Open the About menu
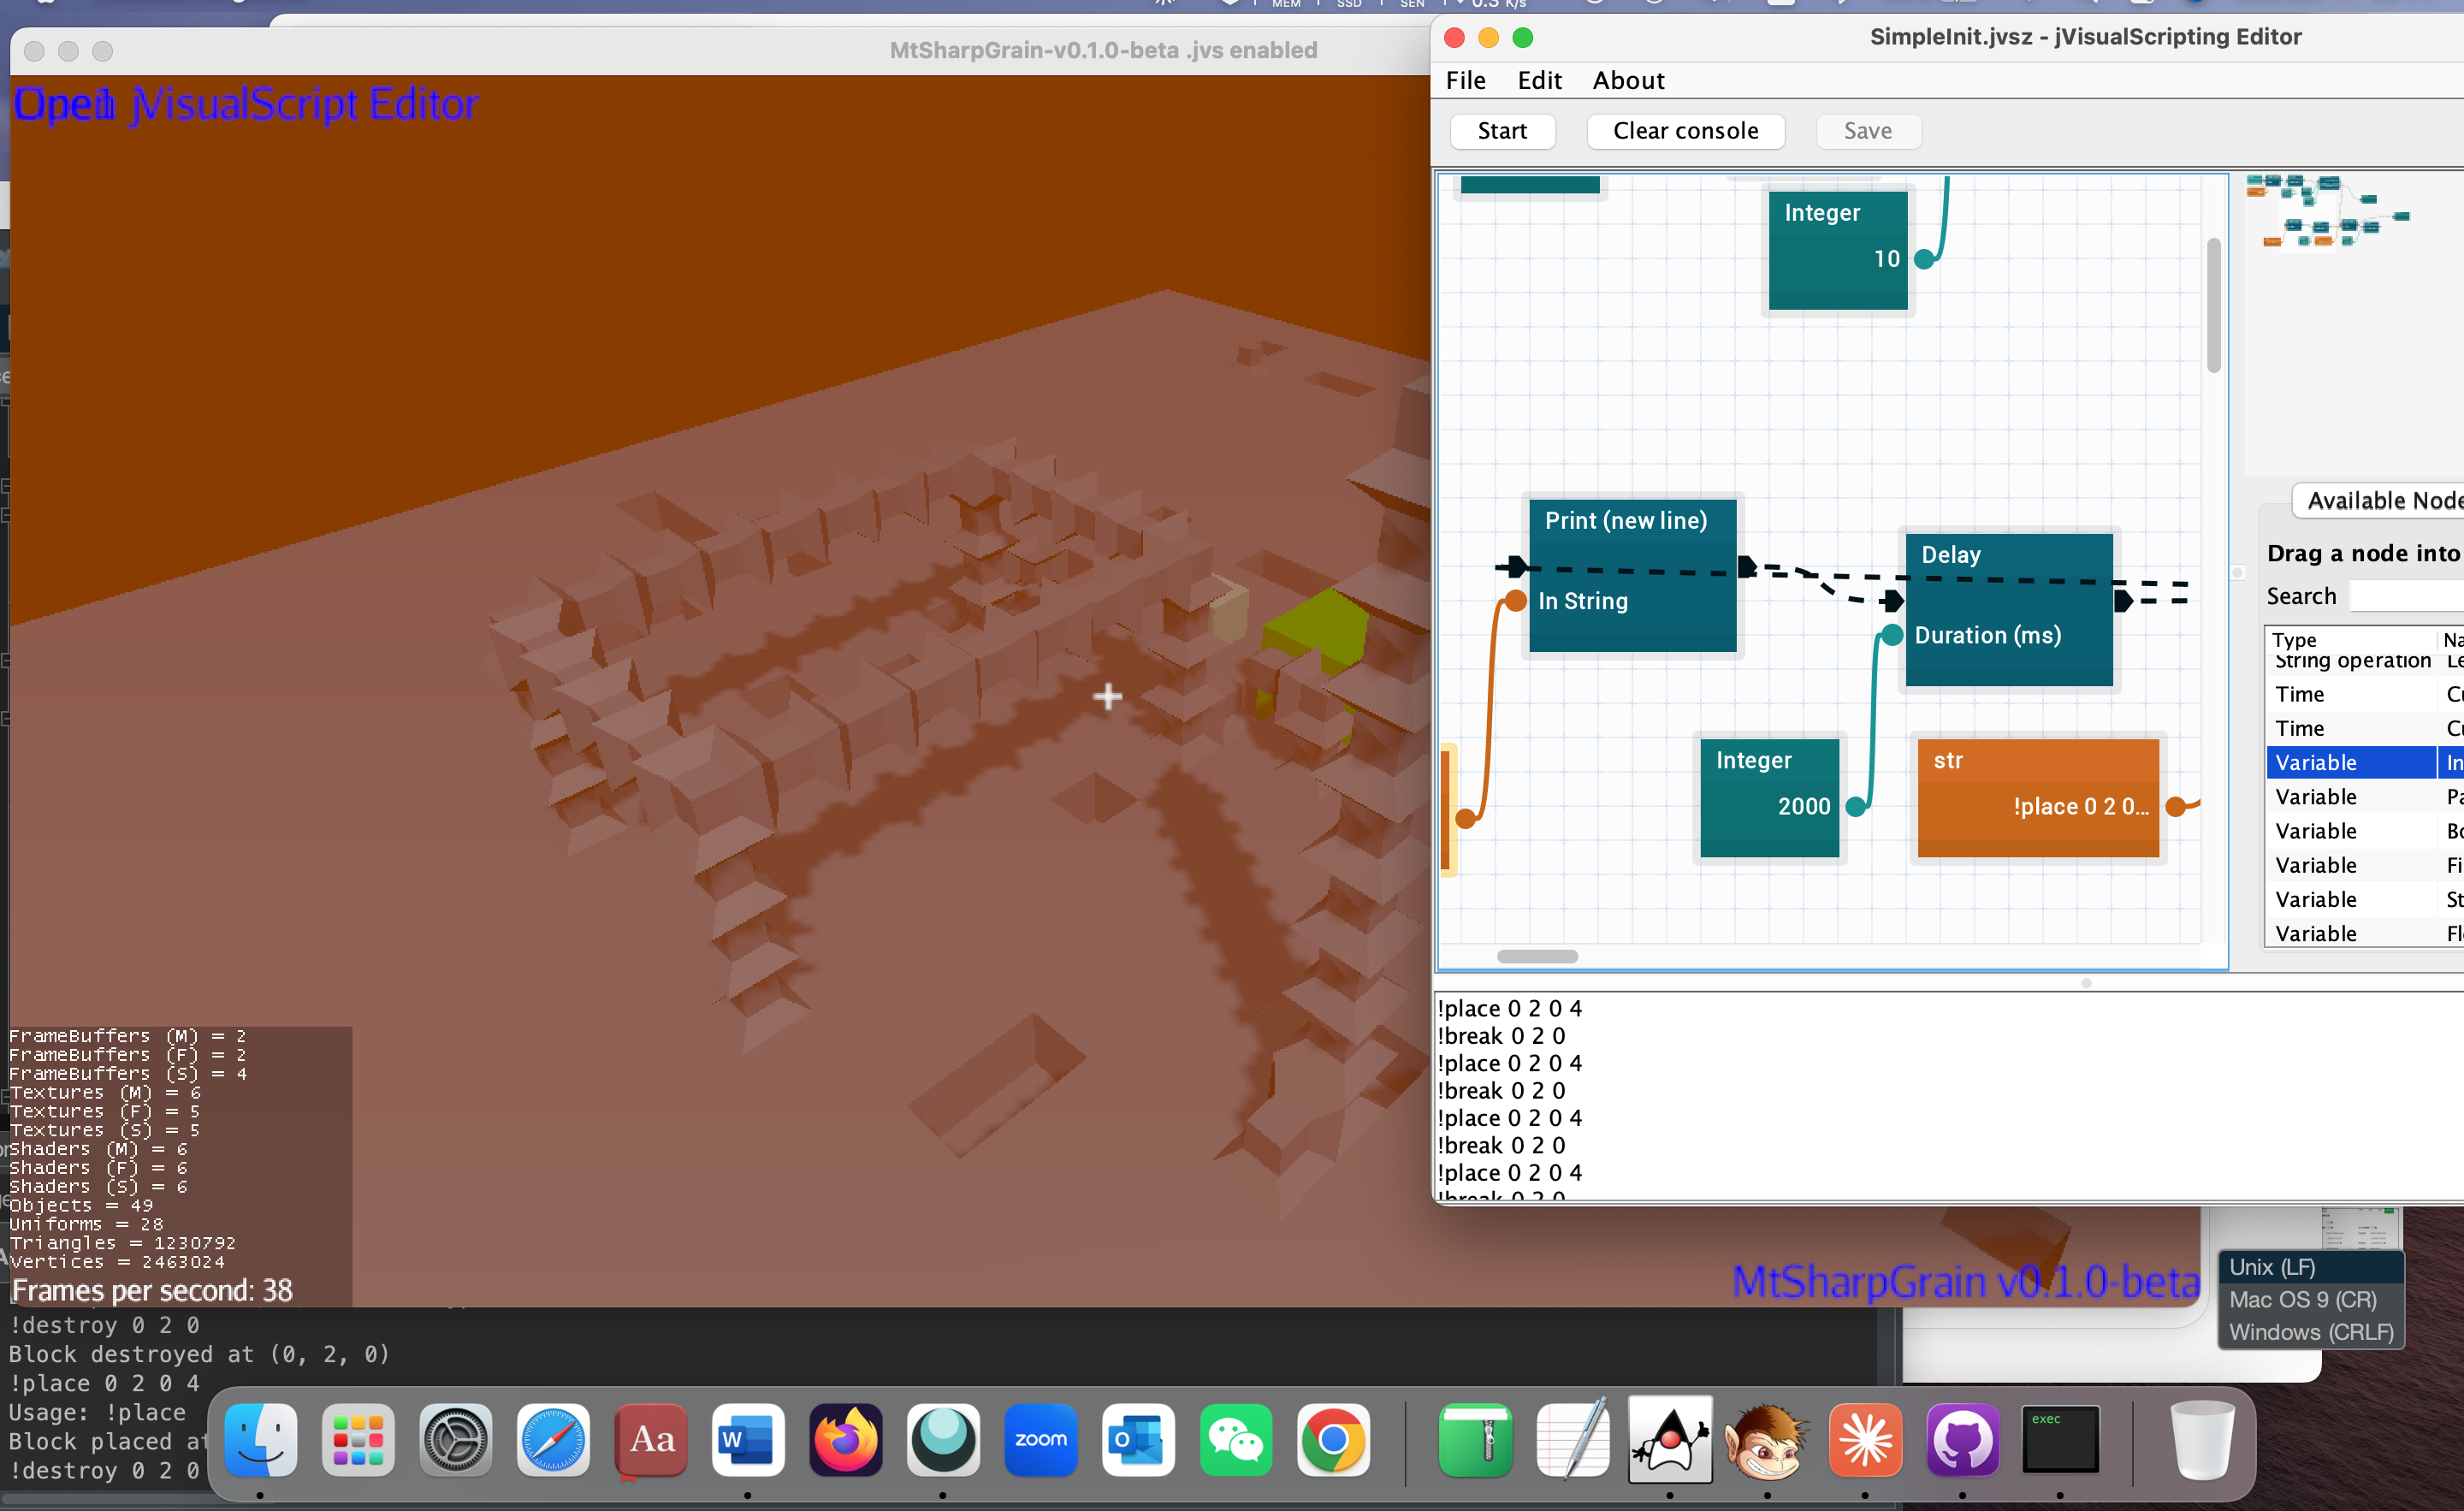The height and width of the screenshot is (1511, 2464). coord(1628,80)
